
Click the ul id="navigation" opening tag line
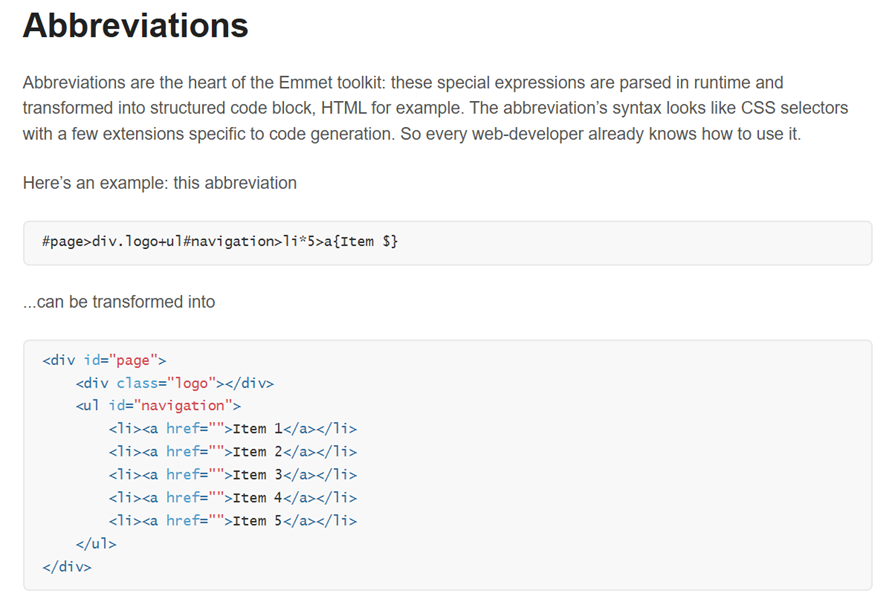[x=158, y=406]
